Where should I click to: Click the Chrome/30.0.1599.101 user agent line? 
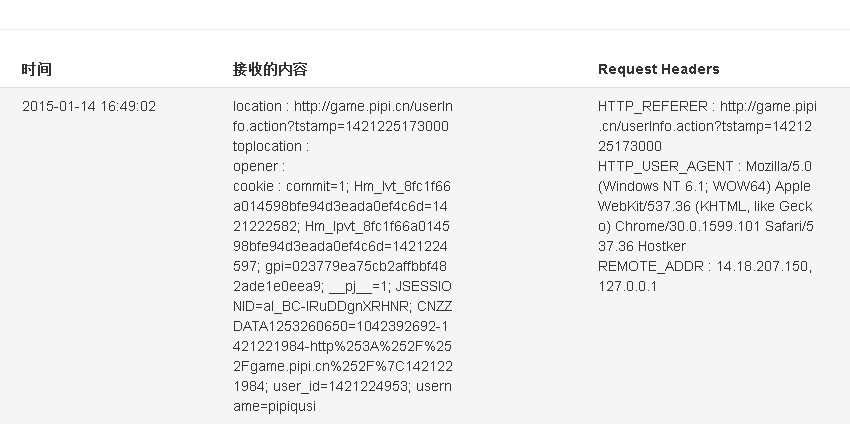tap(706, 226)
